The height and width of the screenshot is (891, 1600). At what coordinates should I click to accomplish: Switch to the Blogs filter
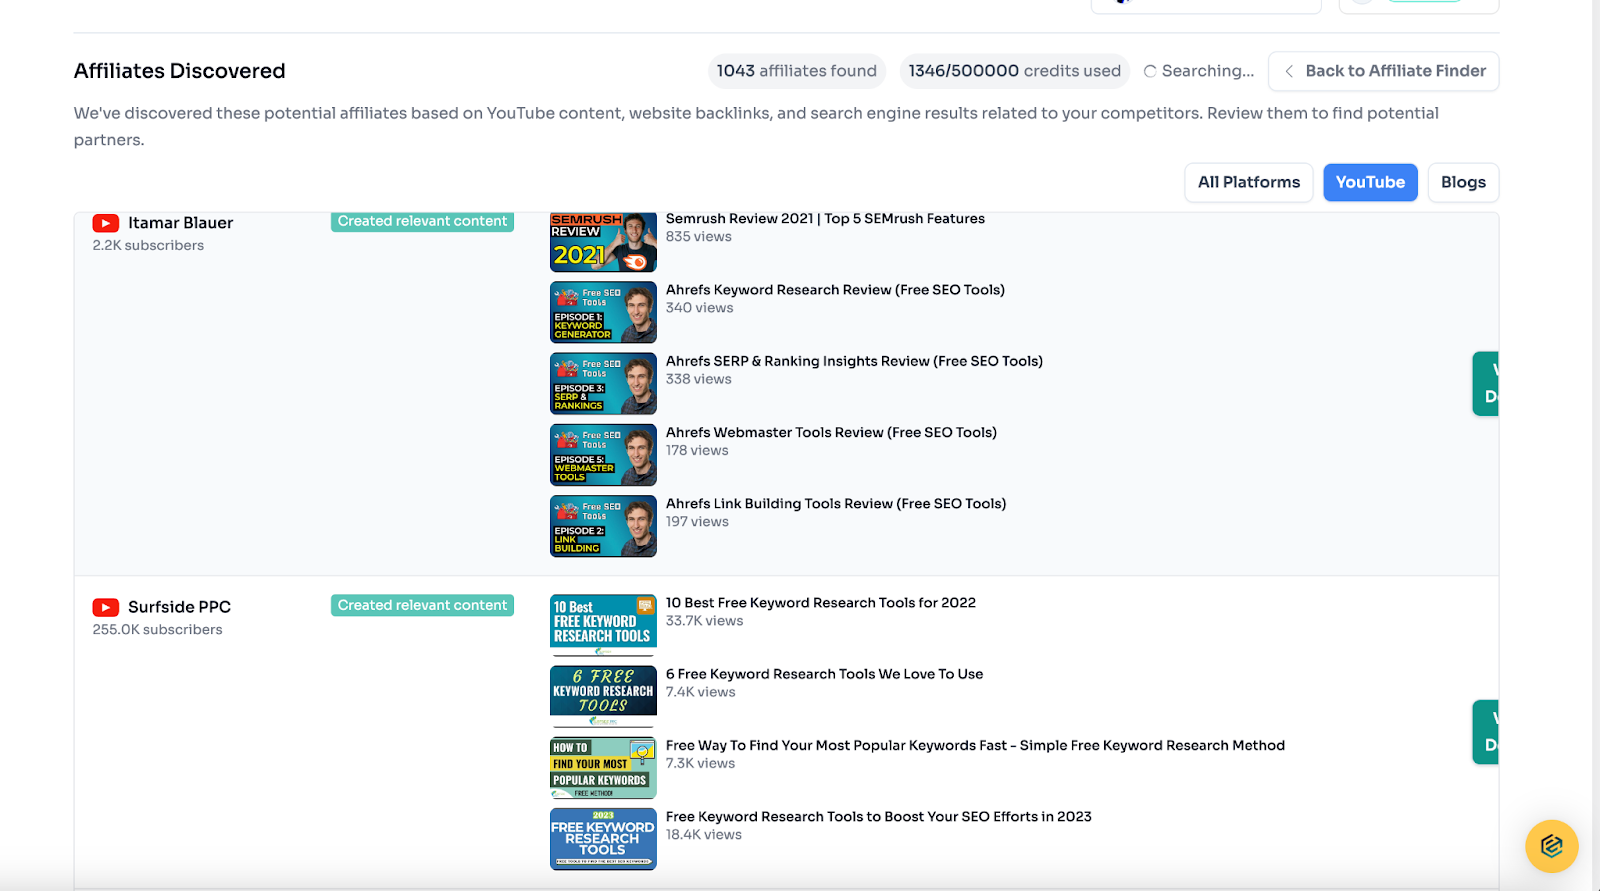(1463, 182)
